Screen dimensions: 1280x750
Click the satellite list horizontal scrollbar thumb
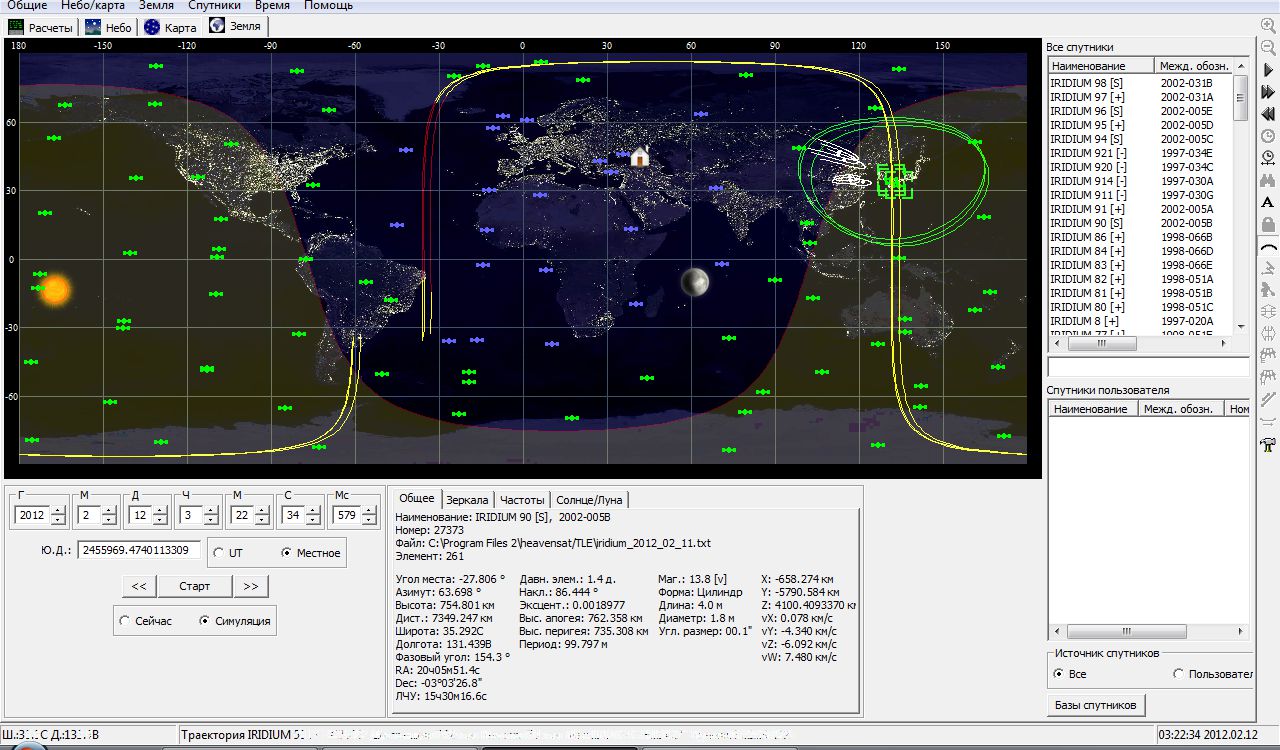tap(1102, 343)
